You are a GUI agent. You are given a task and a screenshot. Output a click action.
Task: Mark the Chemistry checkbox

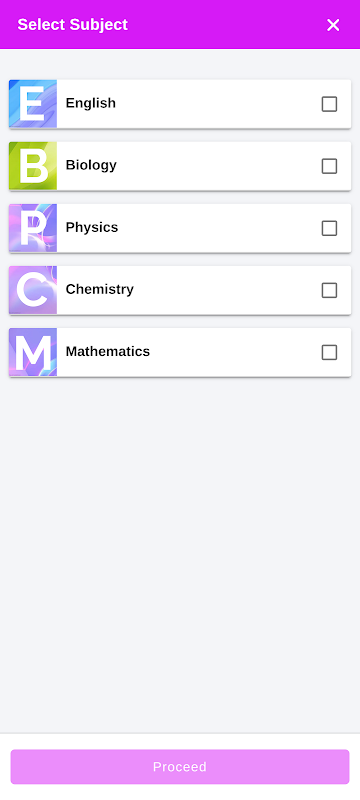(x=329, y=290)
